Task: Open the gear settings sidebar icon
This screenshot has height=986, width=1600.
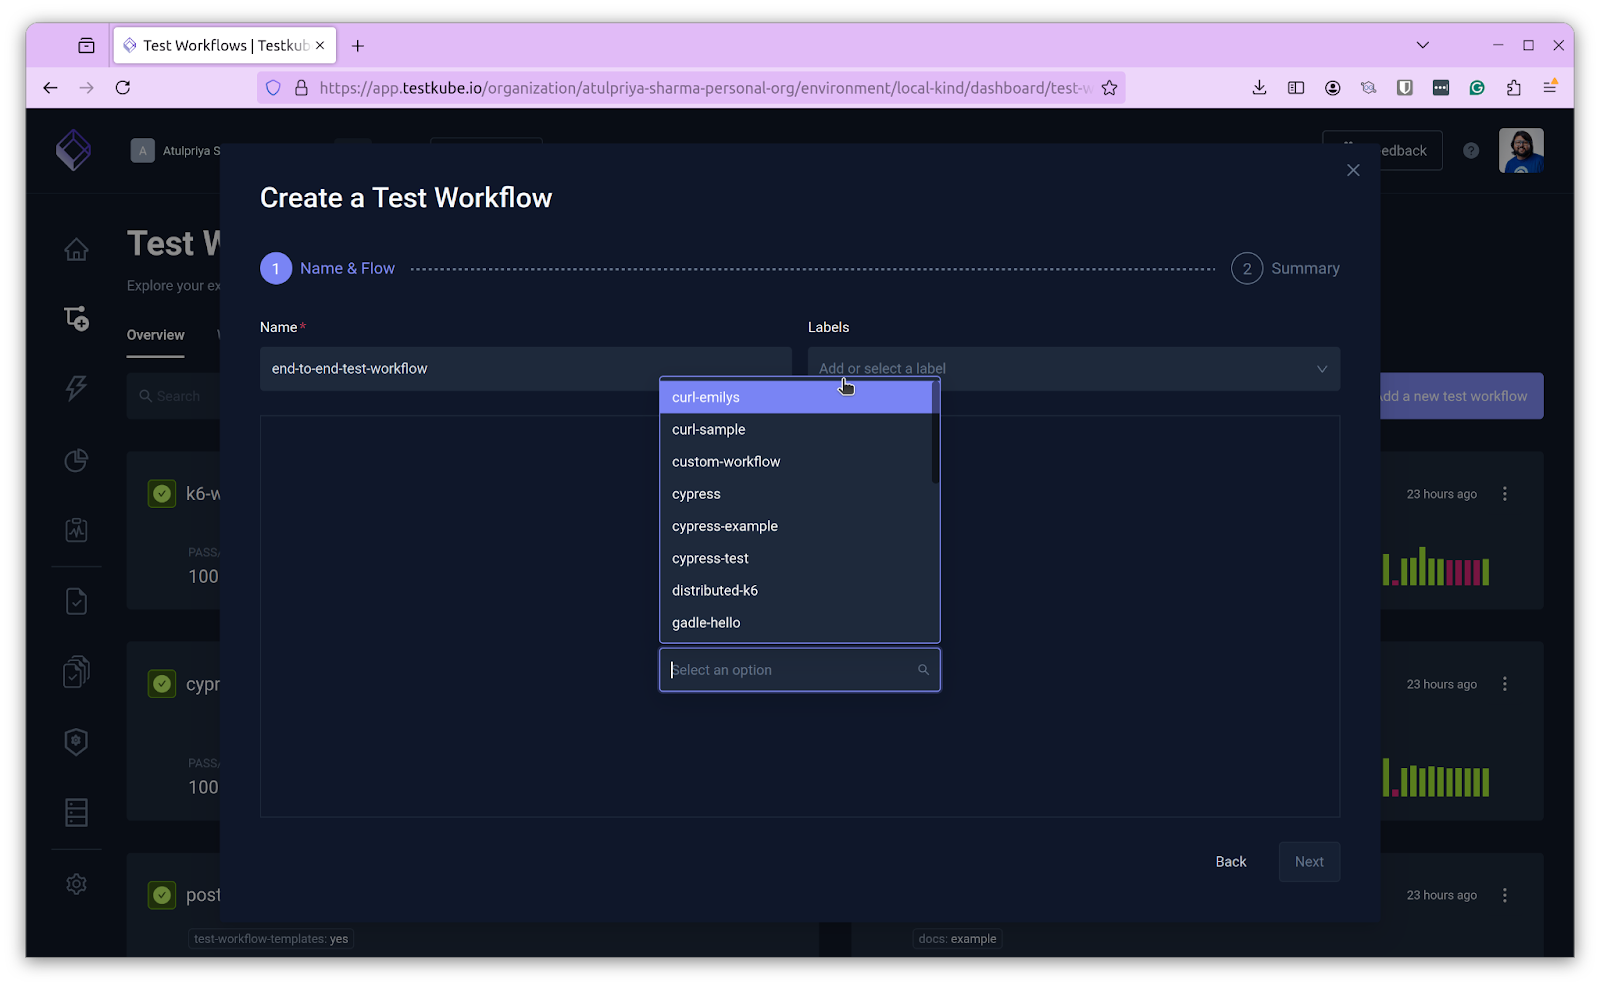Action: click(76, 884)
